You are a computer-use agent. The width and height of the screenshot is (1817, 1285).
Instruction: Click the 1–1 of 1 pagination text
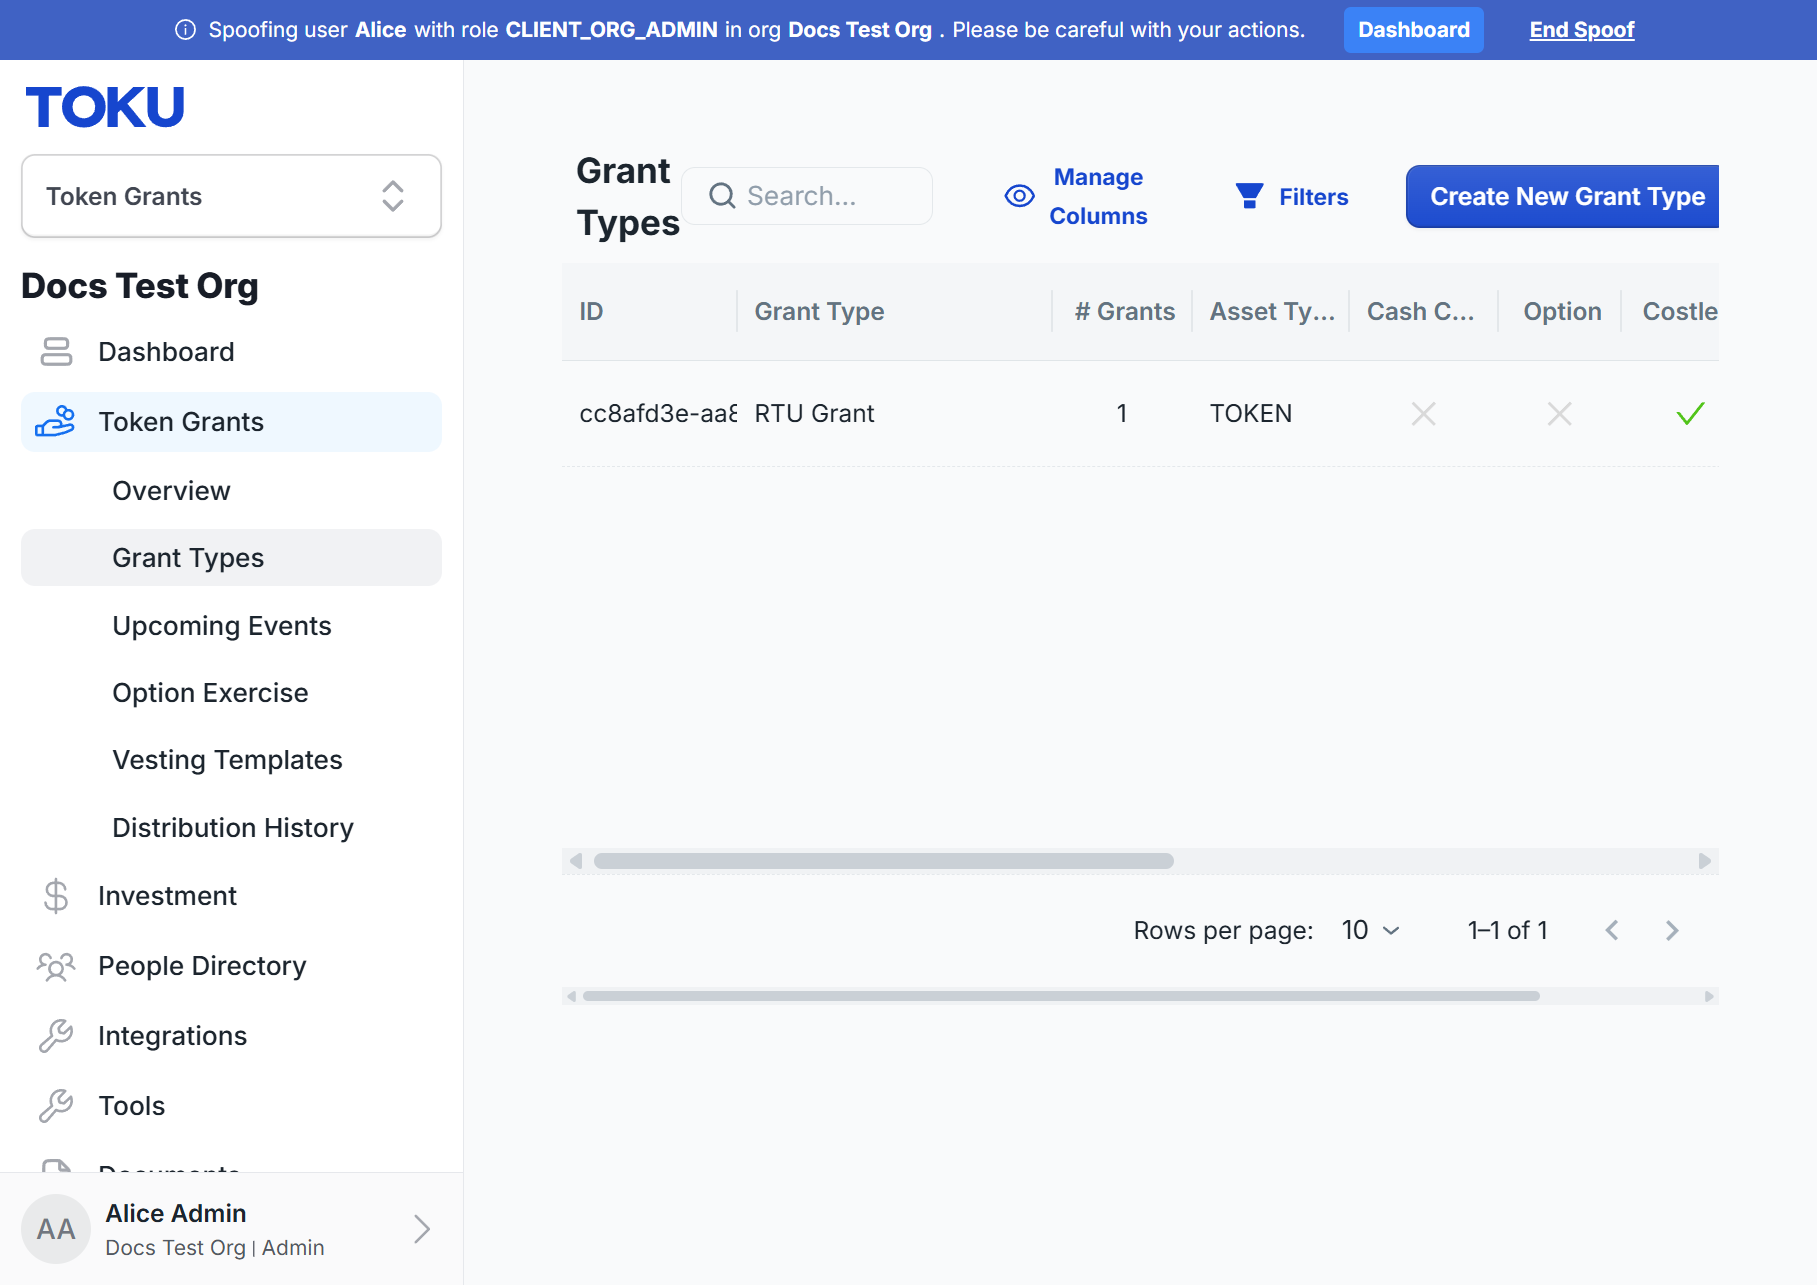1507,931
